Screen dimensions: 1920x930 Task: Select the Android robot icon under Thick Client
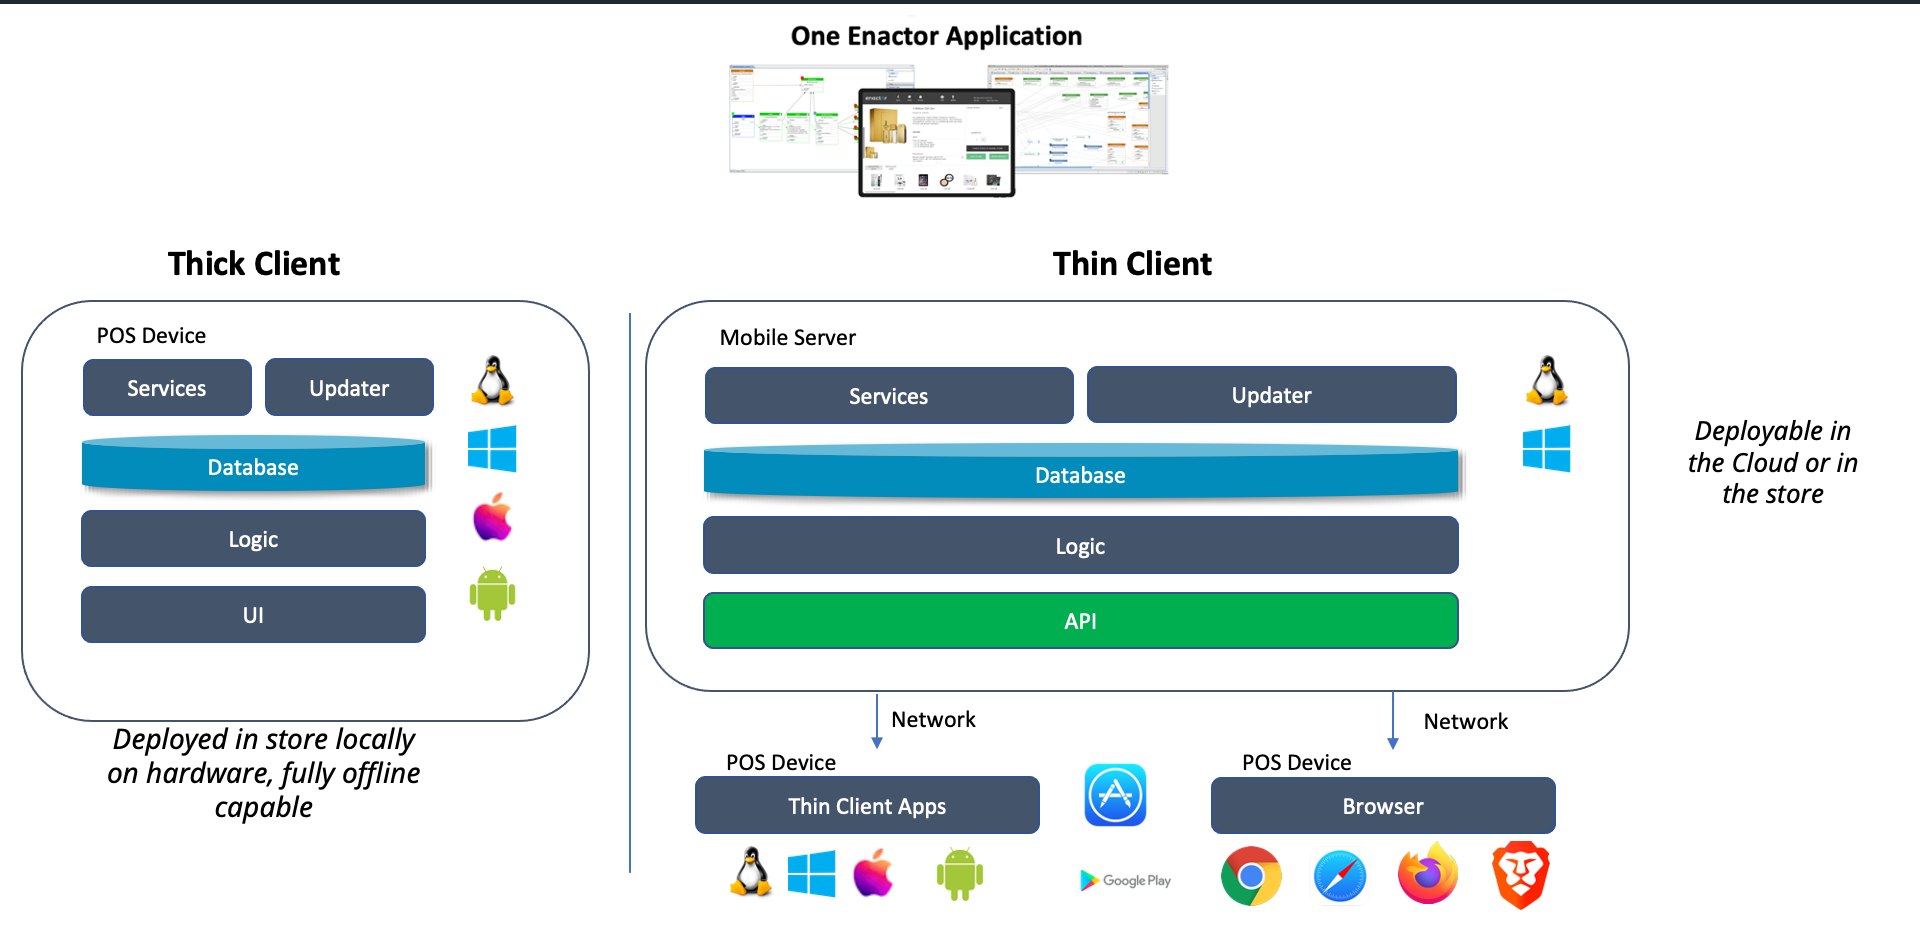[492, 593]
